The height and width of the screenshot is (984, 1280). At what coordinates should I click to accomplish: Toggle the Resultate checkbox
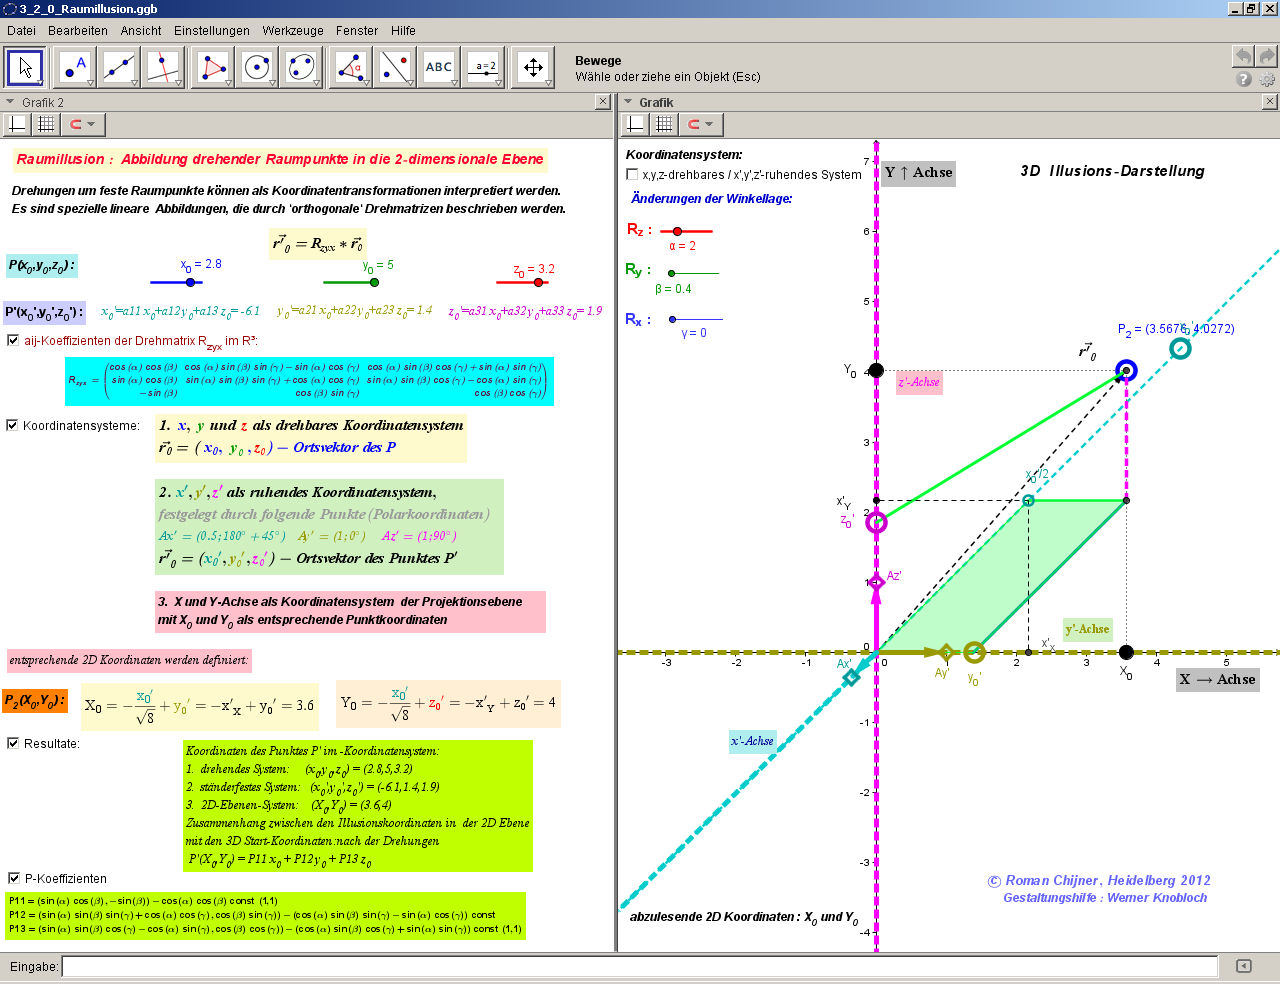click(13, 743)
